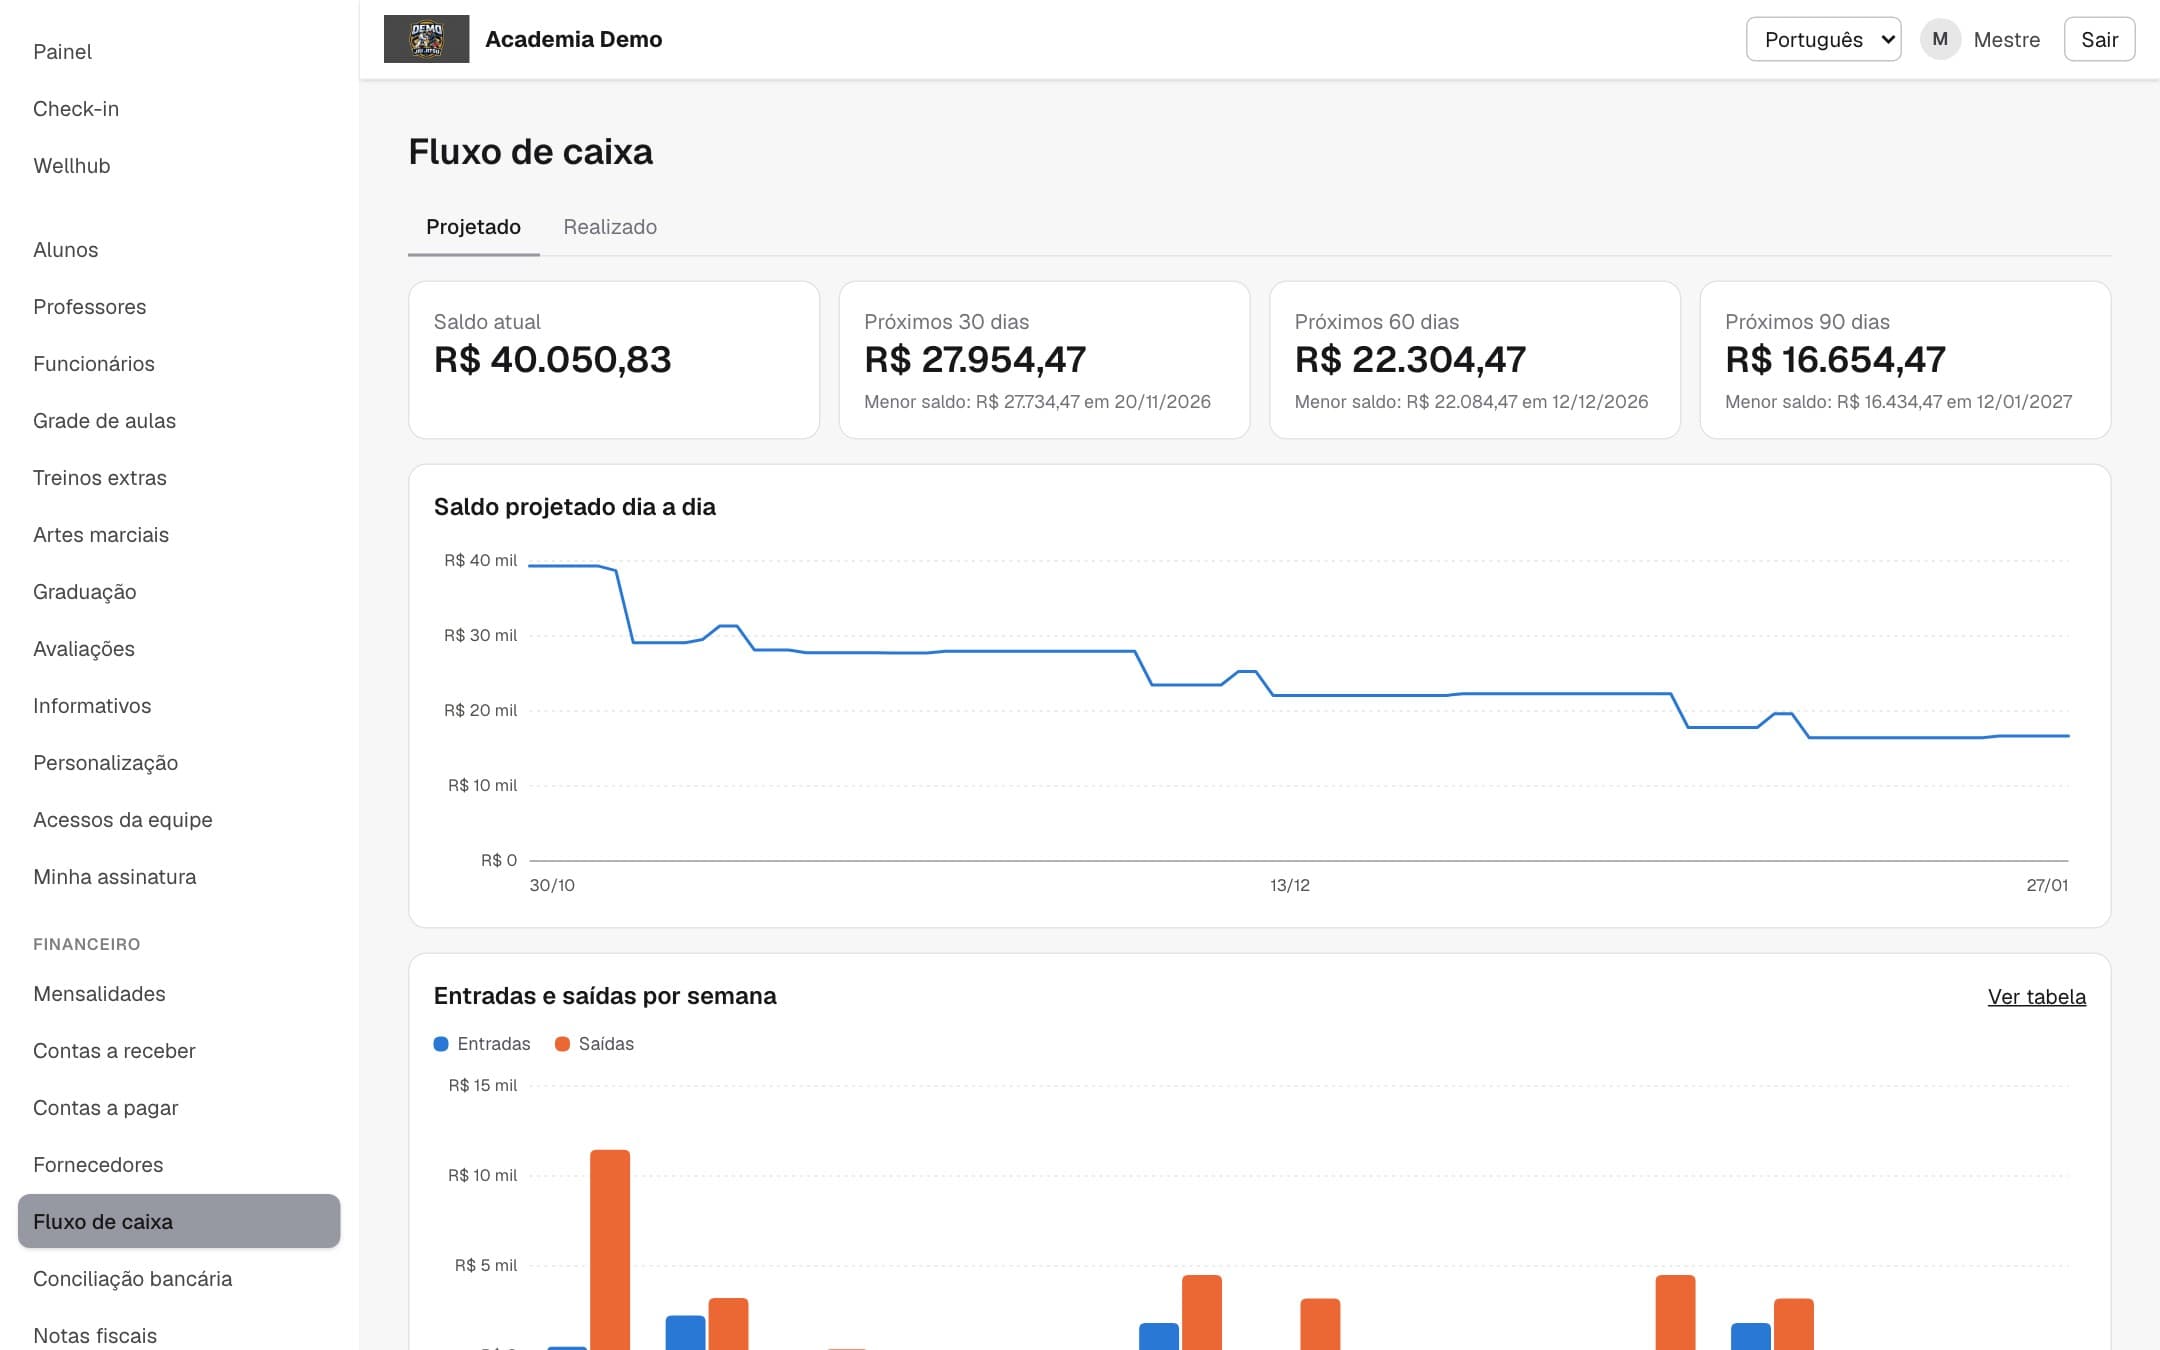Open the Alunos section

pyautogui.click(x=179, y=250)
